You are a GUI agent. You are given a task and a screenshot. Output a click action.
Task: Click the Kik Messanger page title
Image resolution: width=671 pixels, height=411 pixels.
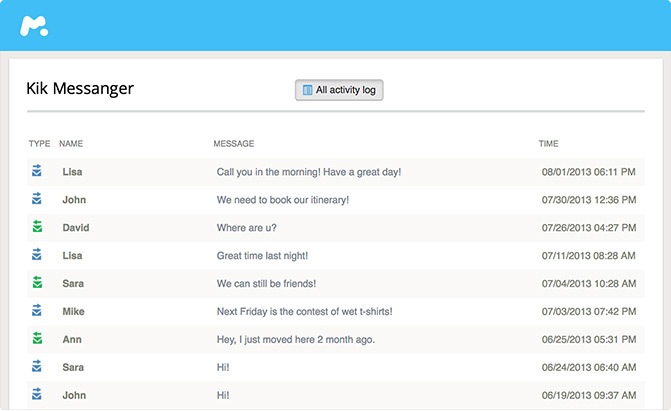pyautogui.click(x=80, y=89)
